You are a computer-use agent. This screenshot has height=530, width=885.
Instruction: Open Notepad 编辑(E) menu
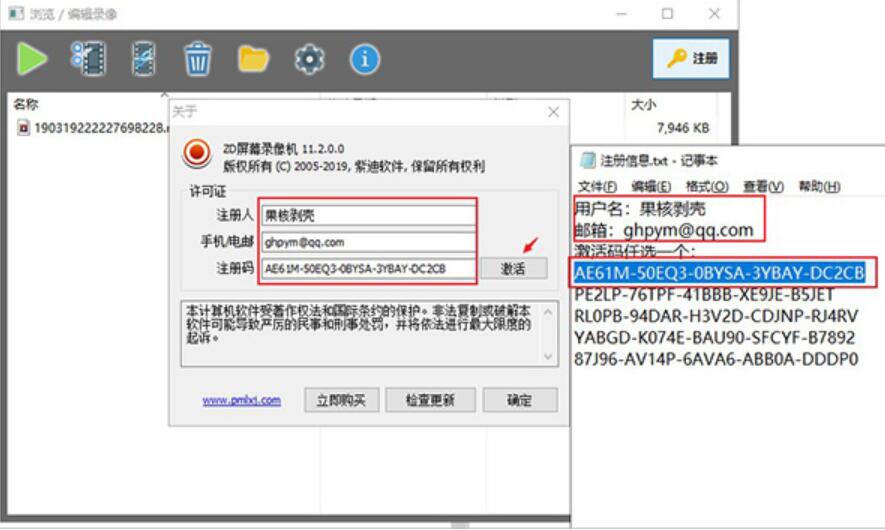point(651,186)
